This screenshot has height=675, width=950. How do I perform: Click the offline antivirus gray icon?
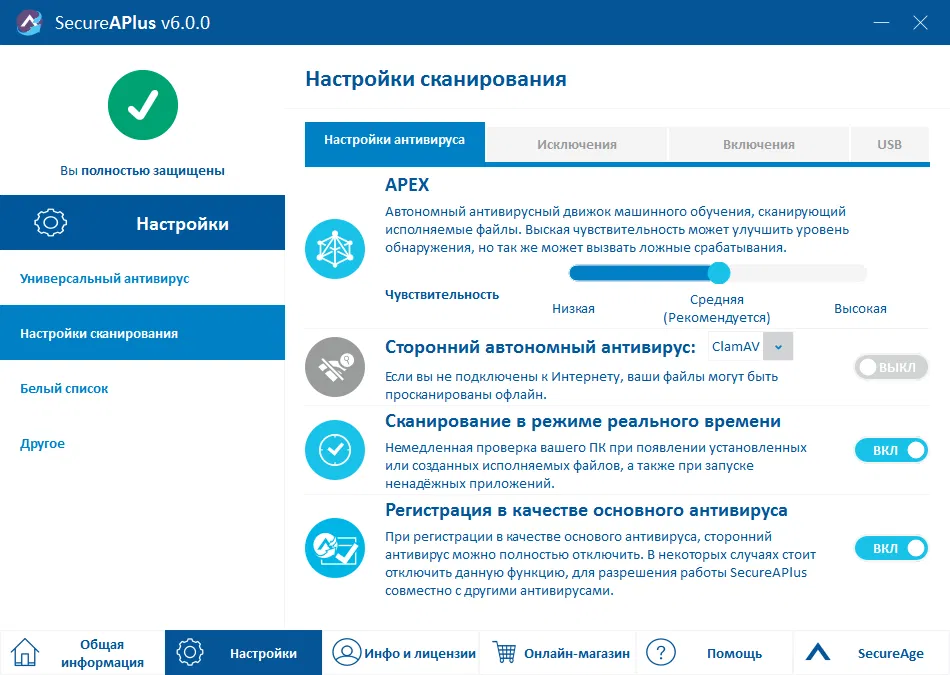pyautogui.click(x=335, y=367)
